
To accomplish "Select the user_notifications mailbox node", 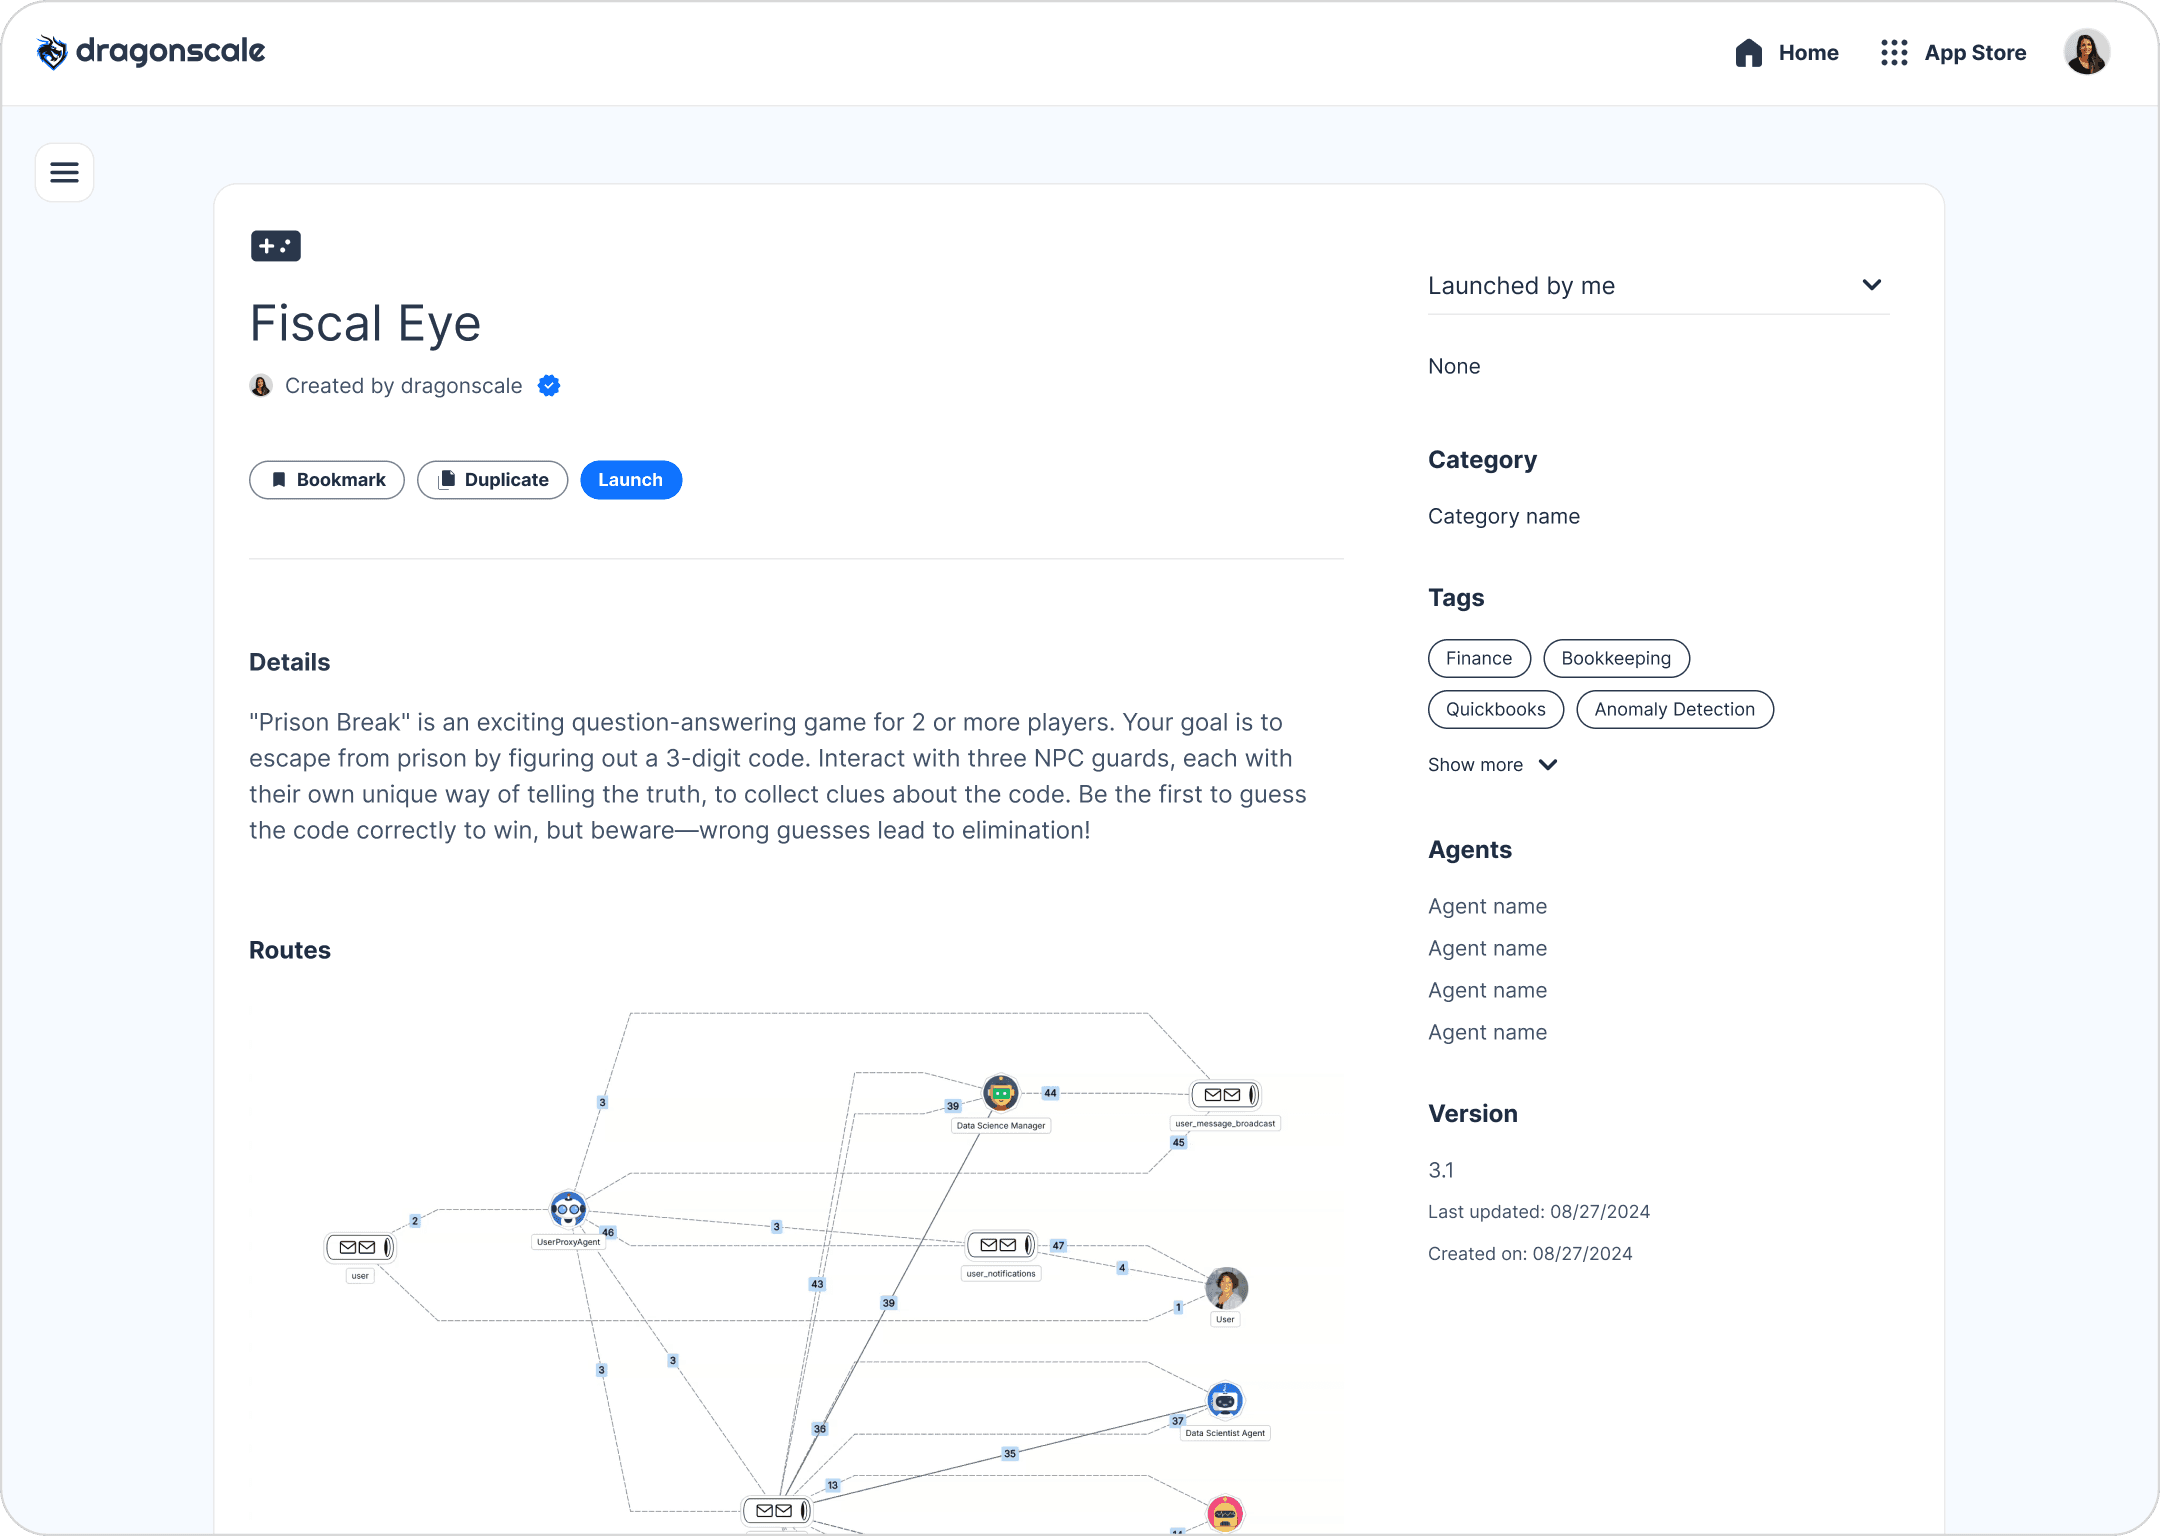I will 1000,1245.
